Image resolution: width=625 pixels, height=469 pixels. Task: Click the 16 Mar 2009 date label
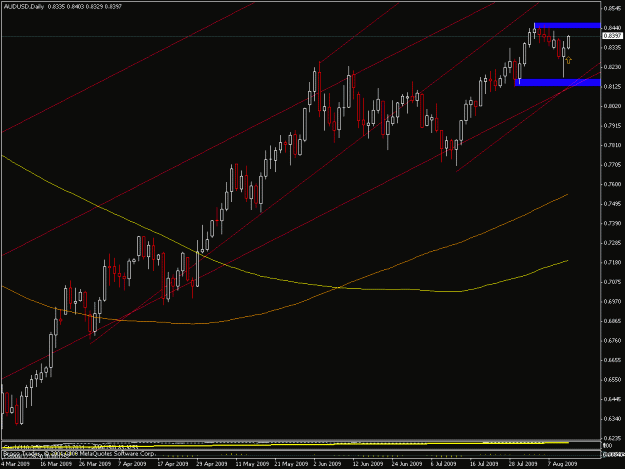click(56, 464)
